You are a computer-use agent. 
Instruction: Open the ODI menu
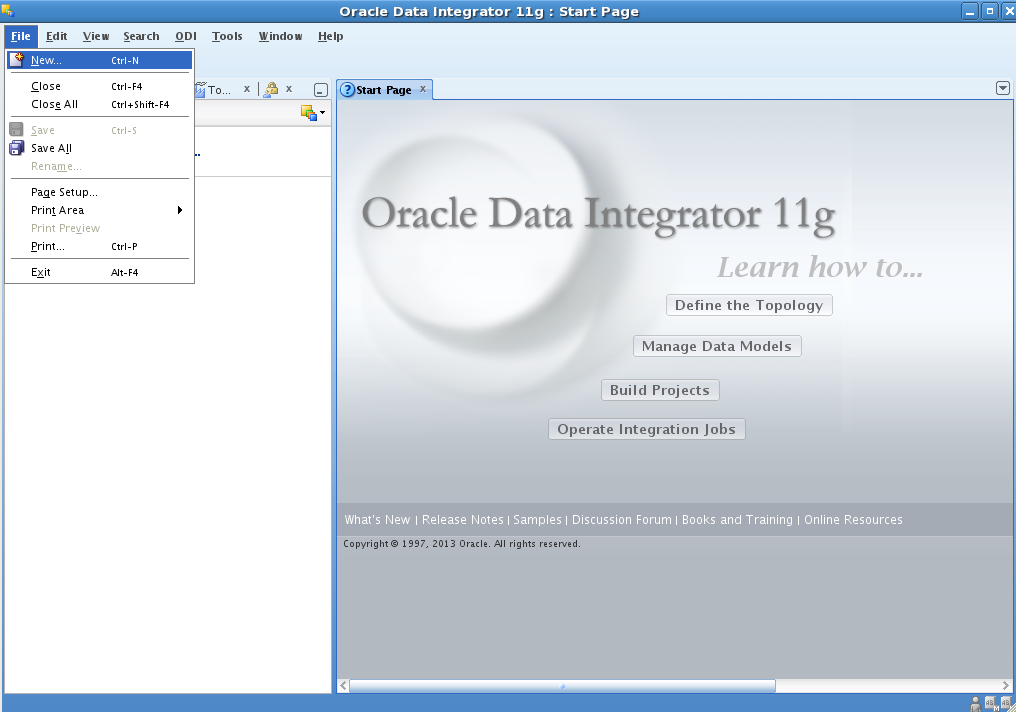pos(185,36)
